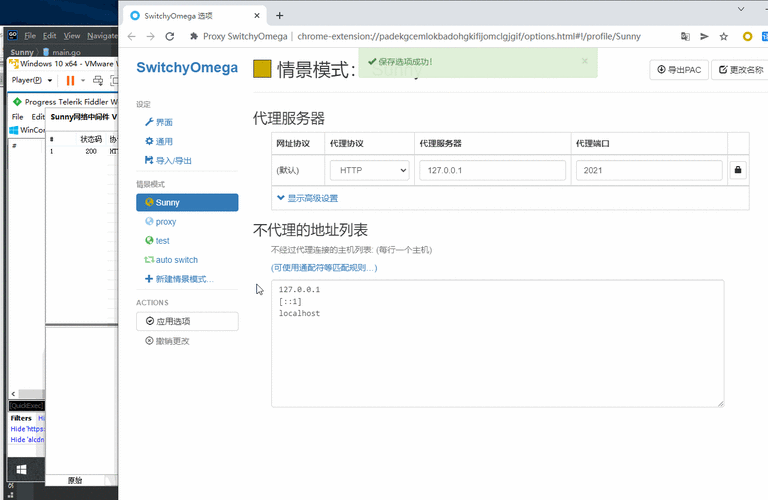Click the Fiddler Filters label
Screen dimensions: 768x500
tap(21, 418)
